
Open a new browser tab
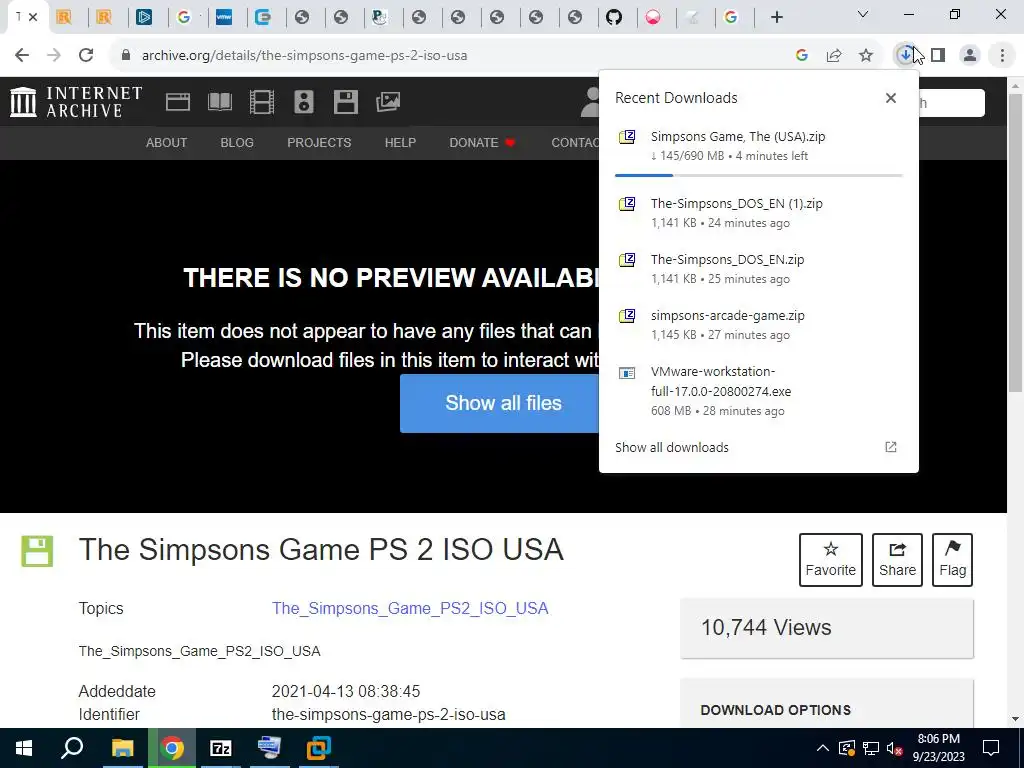(776, 17)
